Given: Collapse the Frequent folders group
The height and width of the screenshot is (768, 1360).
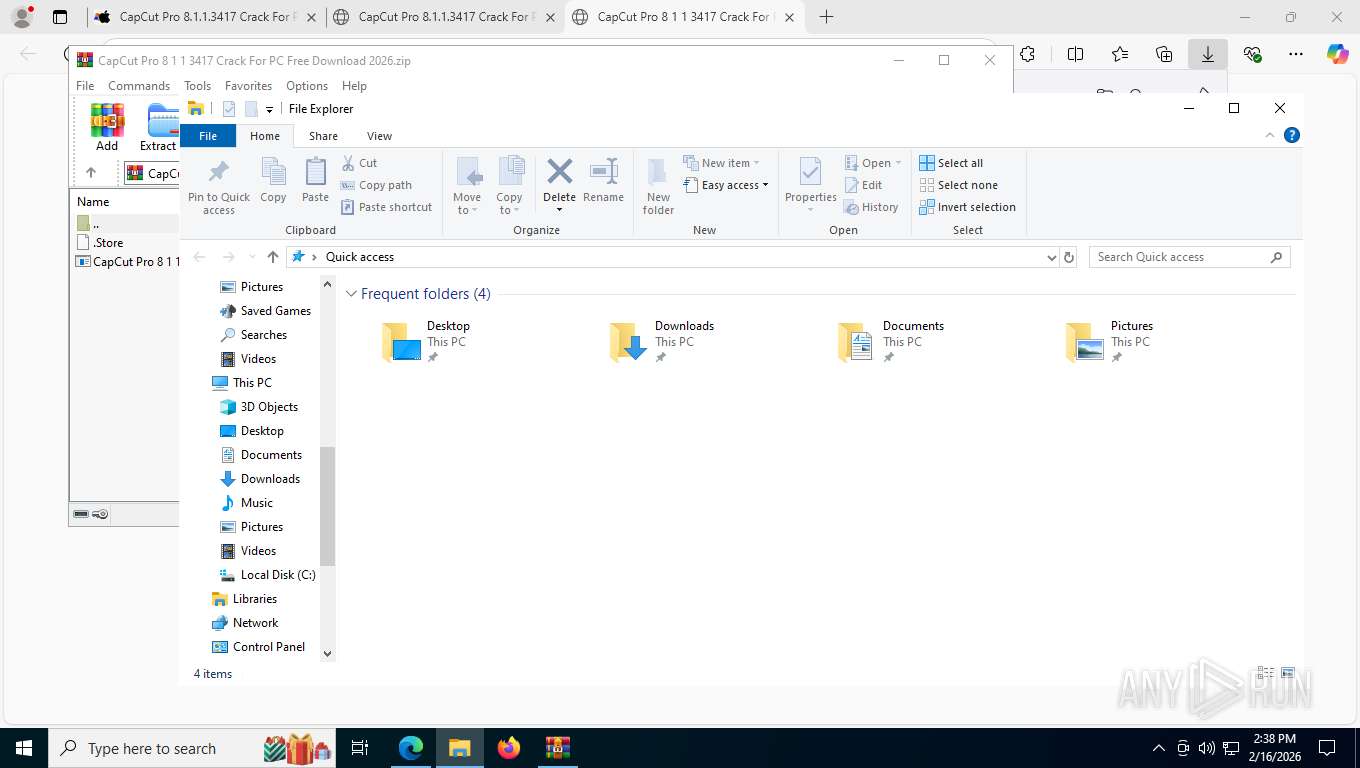Looking at the screenshot, I should click(351, 294).
